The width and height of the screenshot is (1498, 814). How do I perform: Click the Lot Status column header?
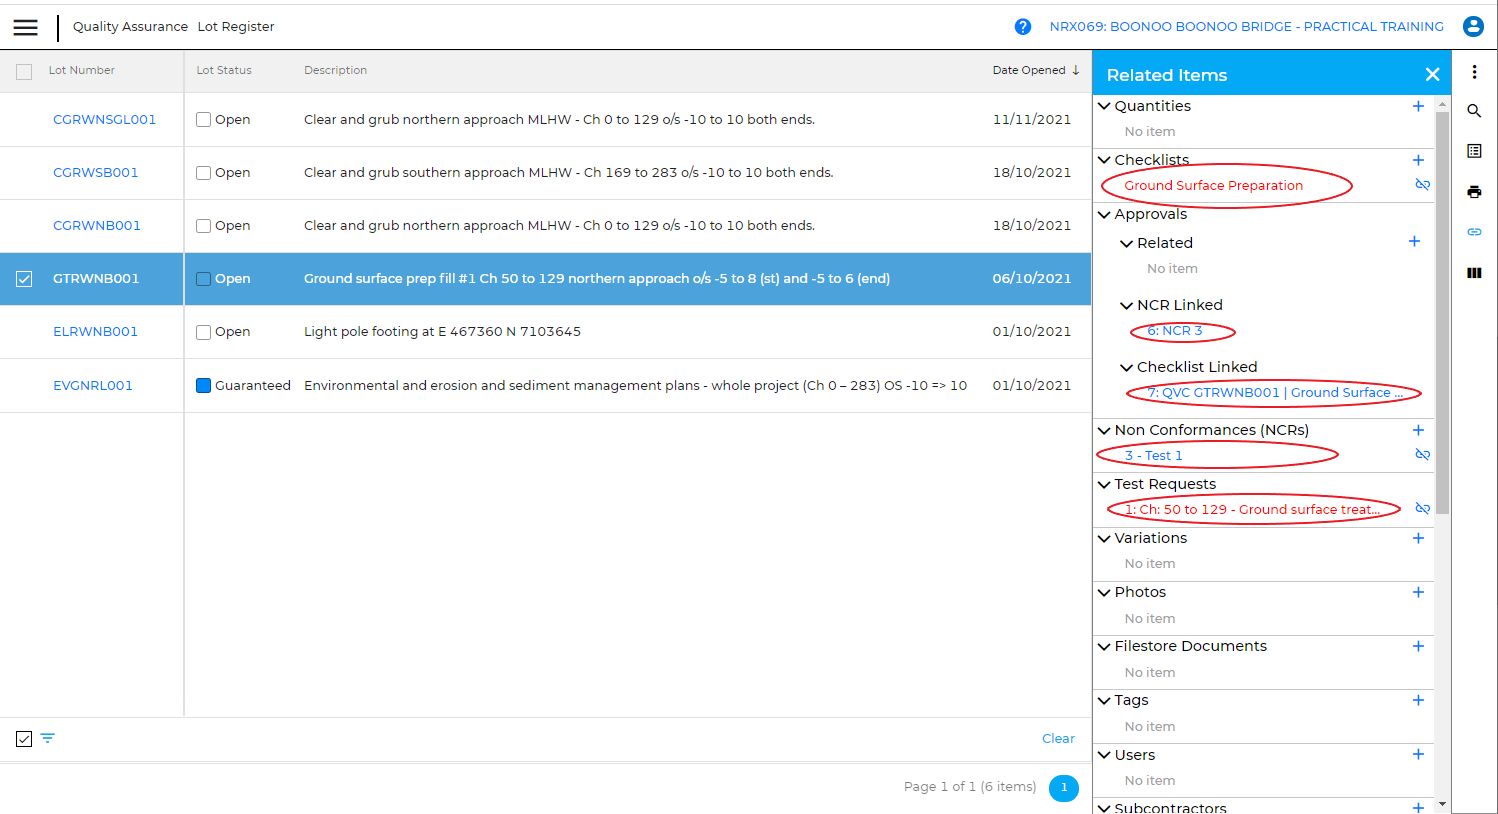click(224, 70)
